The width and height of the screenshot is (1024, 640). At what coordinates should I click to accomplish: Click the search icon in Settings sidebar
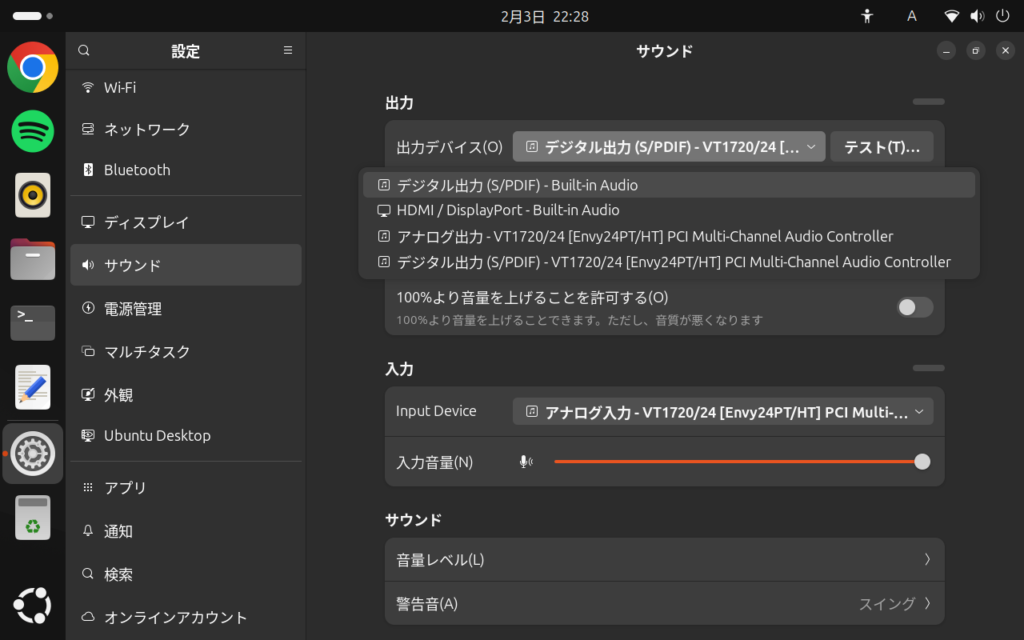click(x=84, y=50)
